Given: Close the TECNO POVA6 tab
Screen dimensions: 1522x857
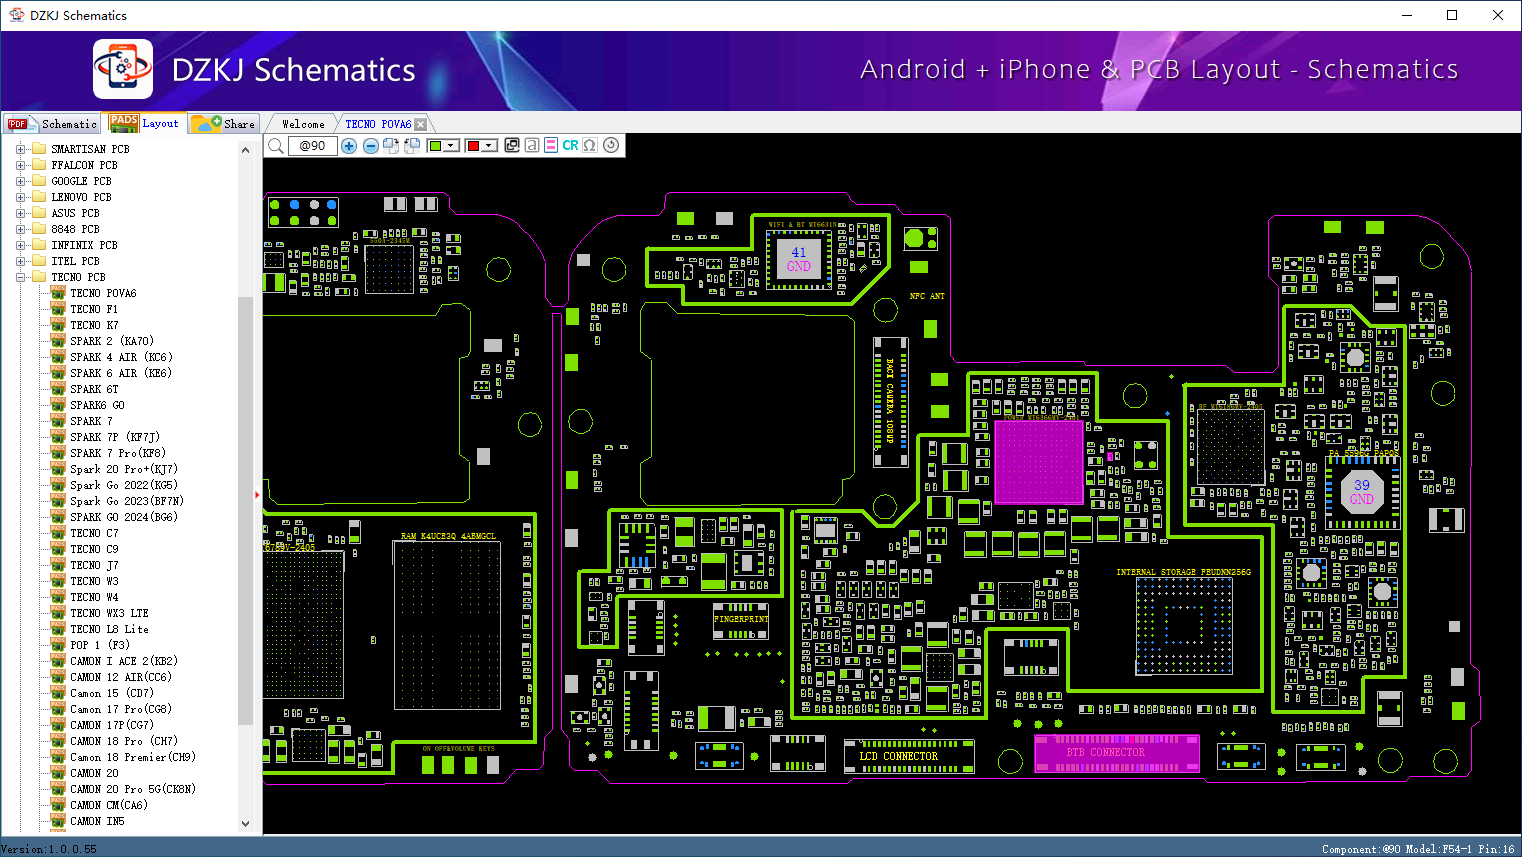Looking at the screenshot, I should tap(421, 125).
